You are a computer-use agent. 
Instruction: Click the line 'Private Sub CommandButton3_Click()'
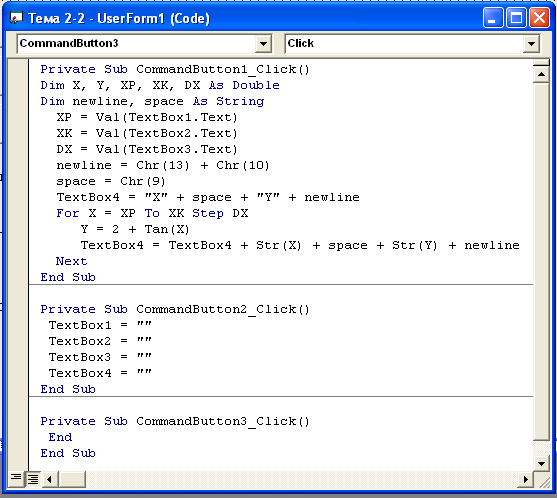175,421
